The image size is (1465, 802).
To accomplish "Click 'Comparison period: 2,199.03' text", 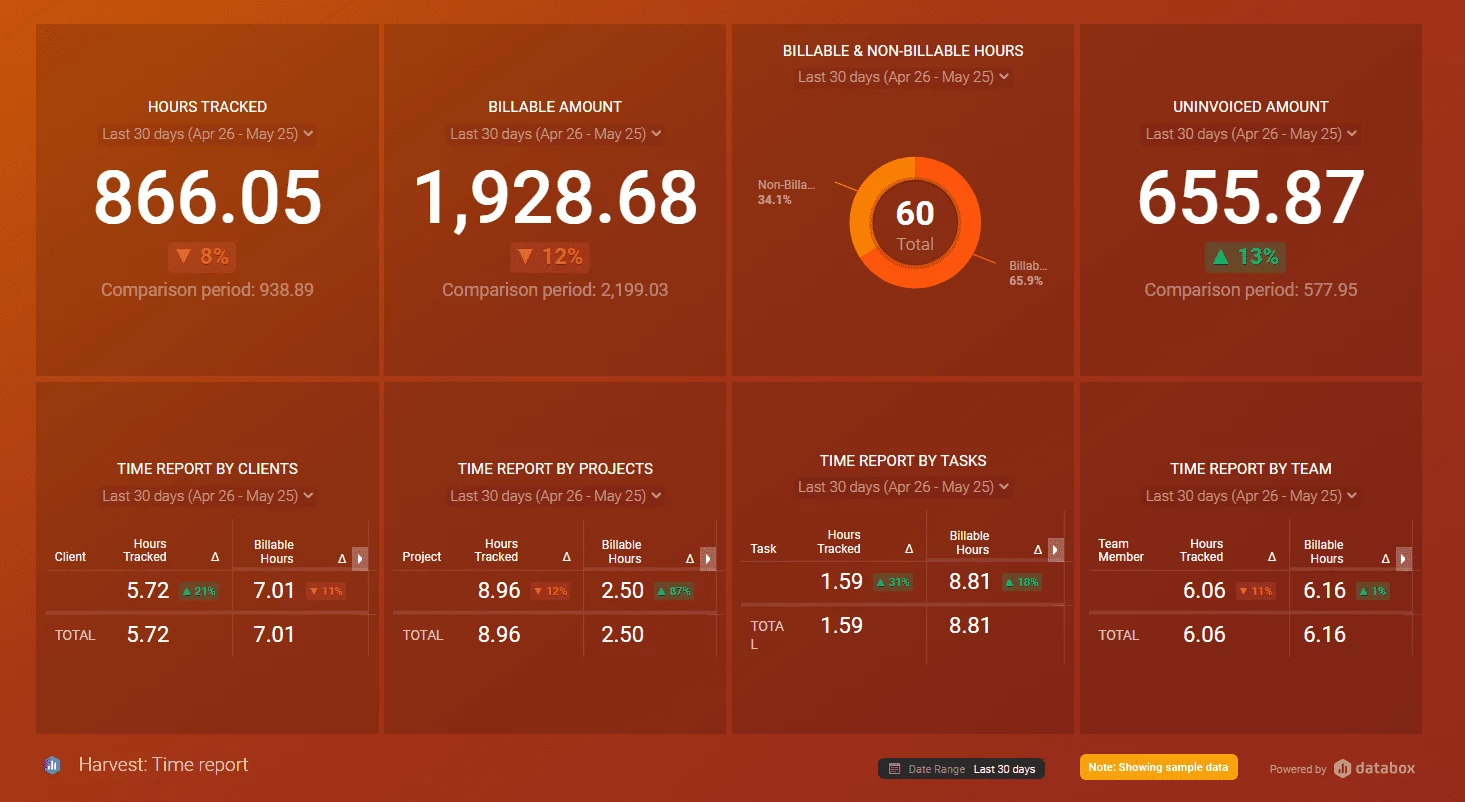I will click(555, 290).
